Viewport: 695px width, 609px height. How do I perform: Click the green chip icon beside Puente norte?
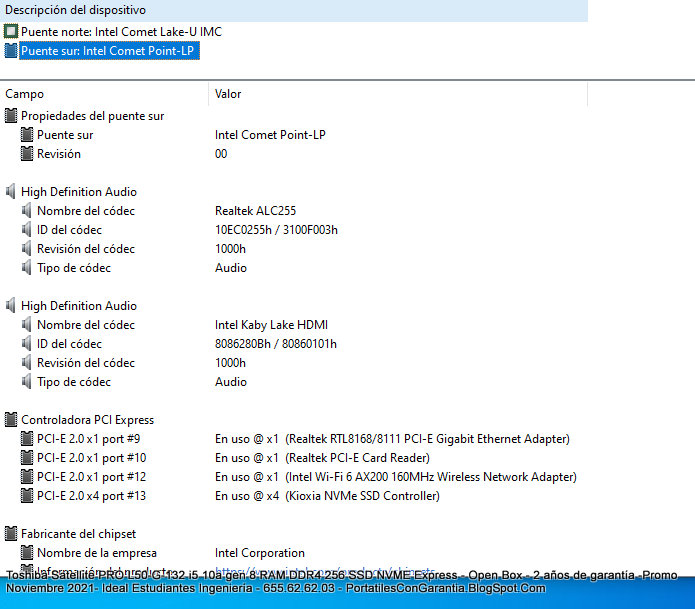coord(11,32)
